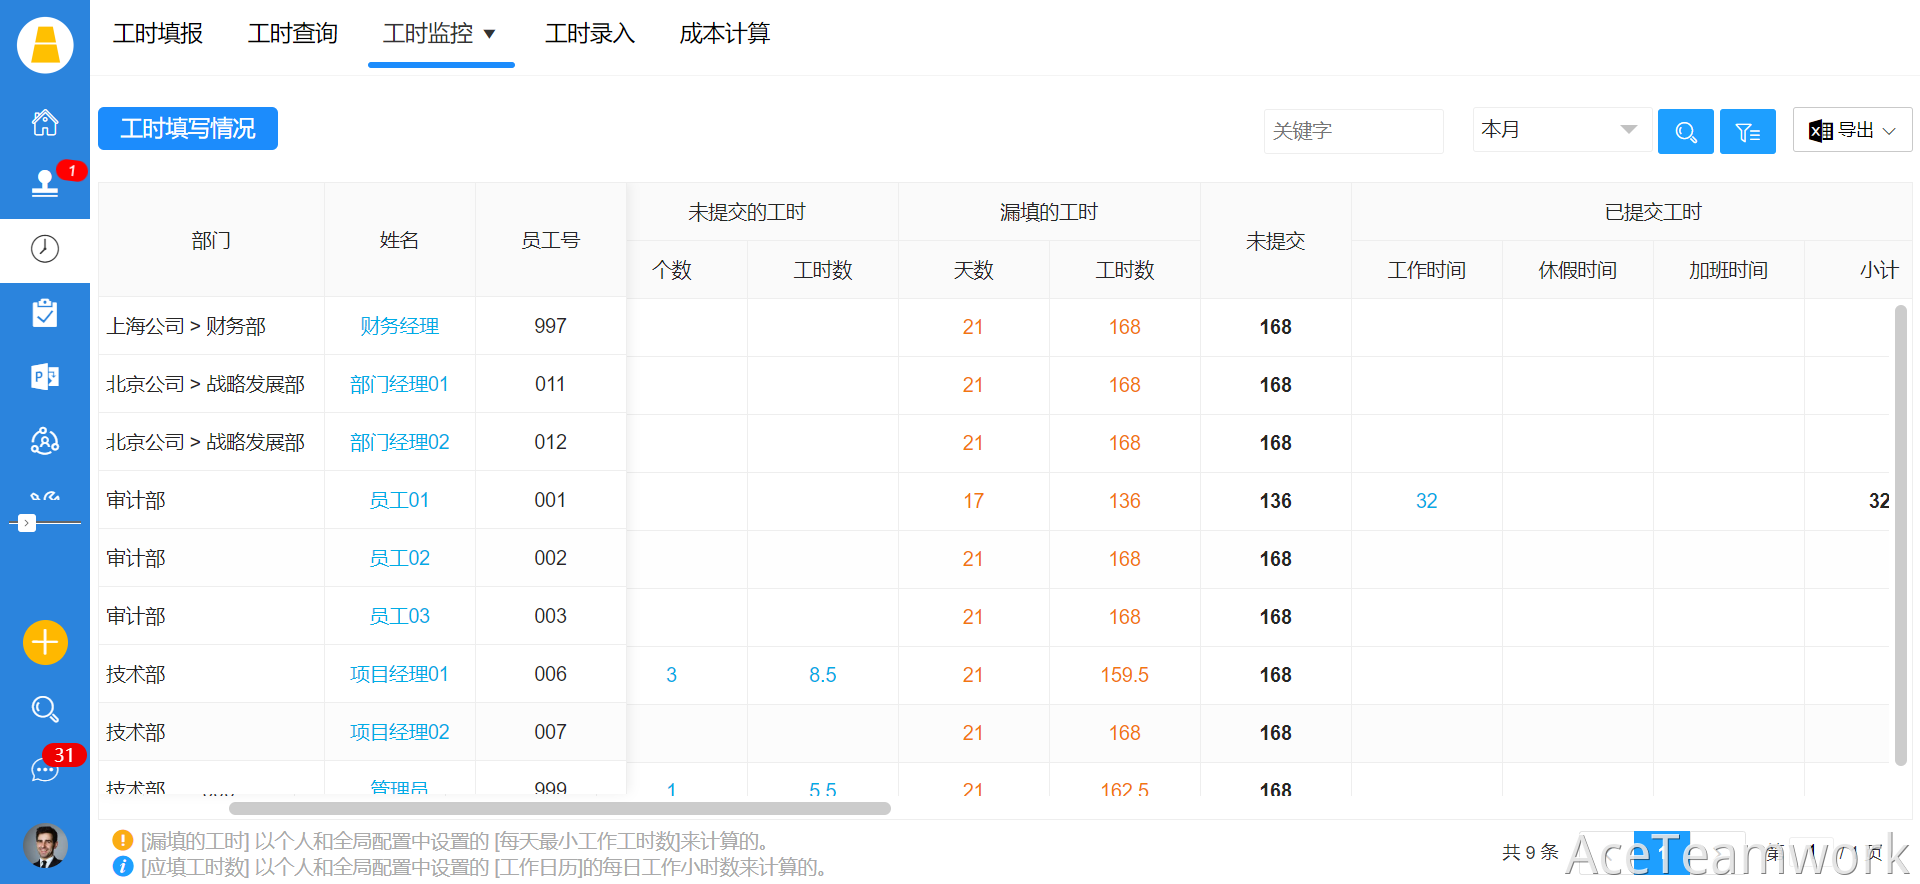Click the horizontal table scrollbar
This screenshot has height=884, width=1920.
pyautogui.click(x=559, y=808)
